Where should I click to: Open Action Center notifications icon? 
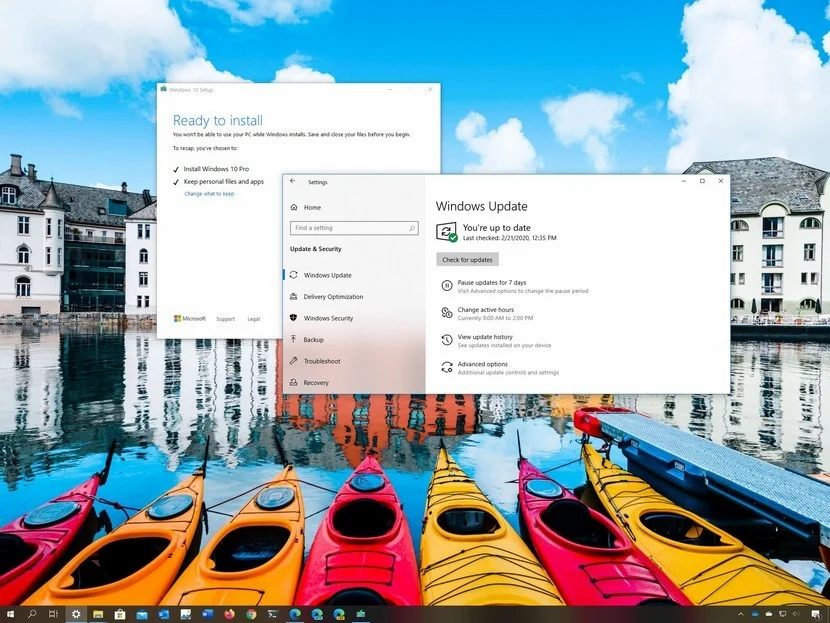coord(816,614)
